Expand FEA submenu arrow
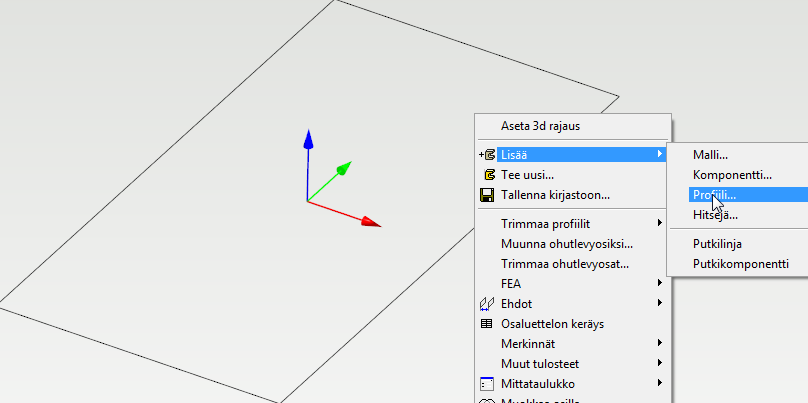 click(x=660, y=283)
